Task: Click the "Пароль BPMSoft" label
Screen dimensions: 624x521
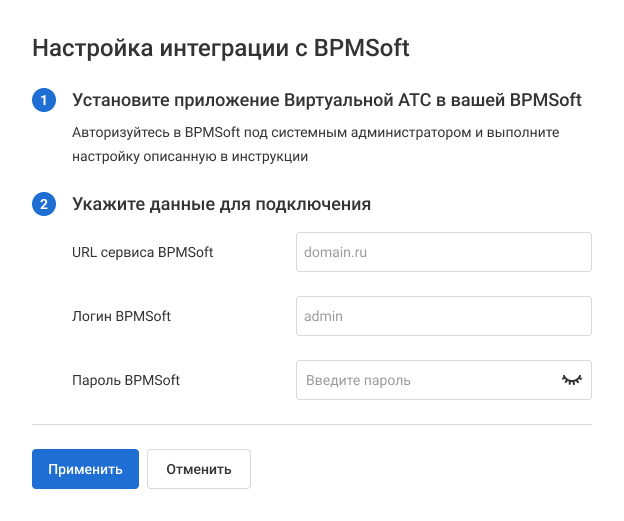Action: pyautogui.click(x=126, y=380)
